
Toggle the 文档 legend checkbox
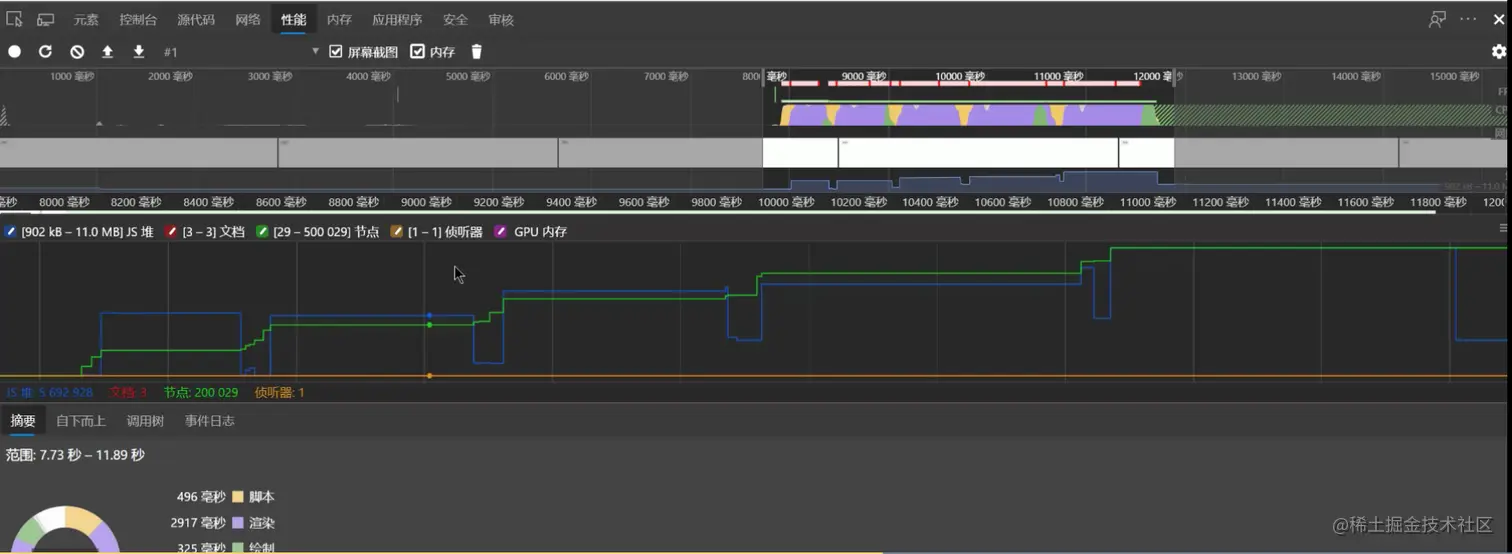point(172,232)
